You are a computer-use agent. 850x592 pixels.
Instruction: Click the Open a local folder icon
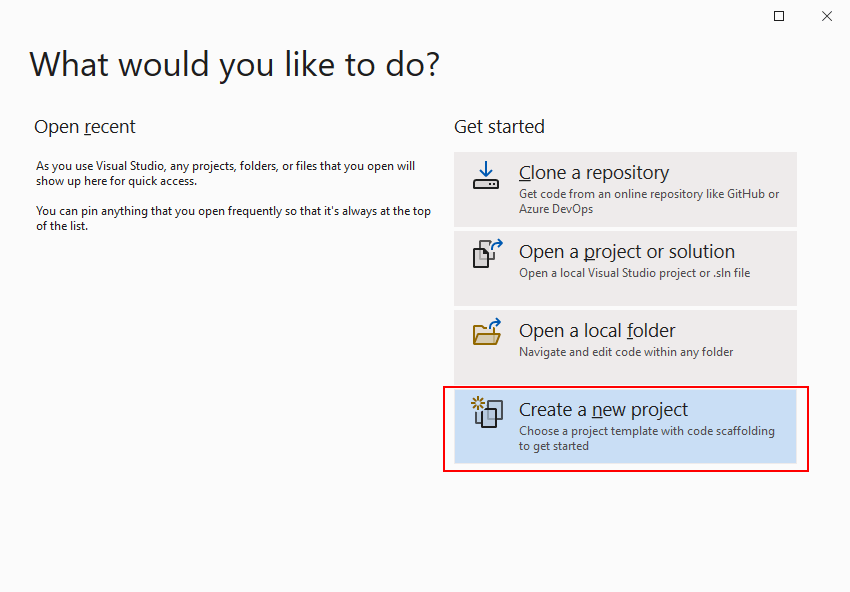click(487, 332)
